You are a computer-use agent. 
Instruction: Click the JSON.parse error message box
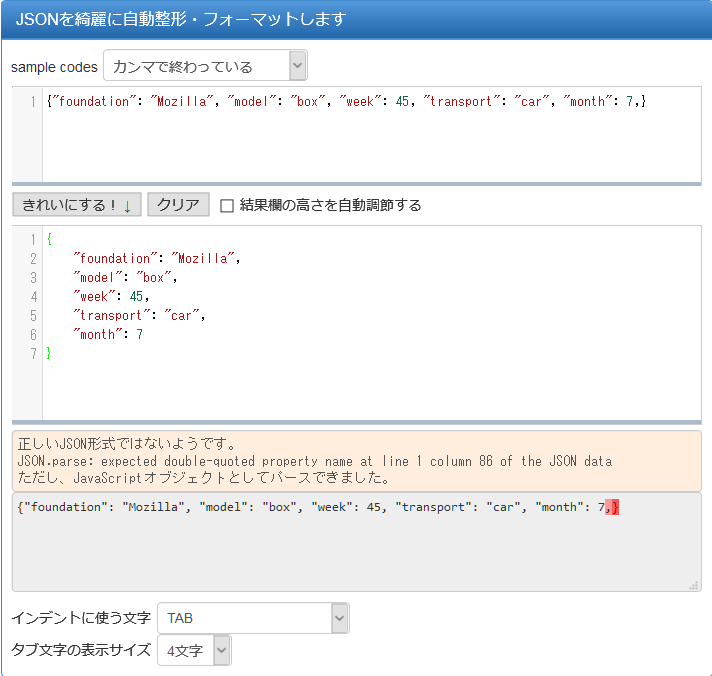pyautogui.click(x=356, y=461)
